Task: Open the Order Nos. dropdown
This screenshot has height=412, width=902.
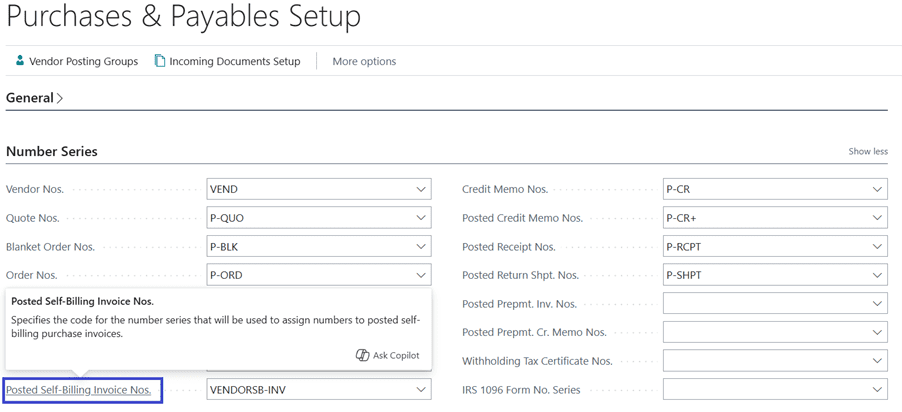Action: [x=421, y=275]
